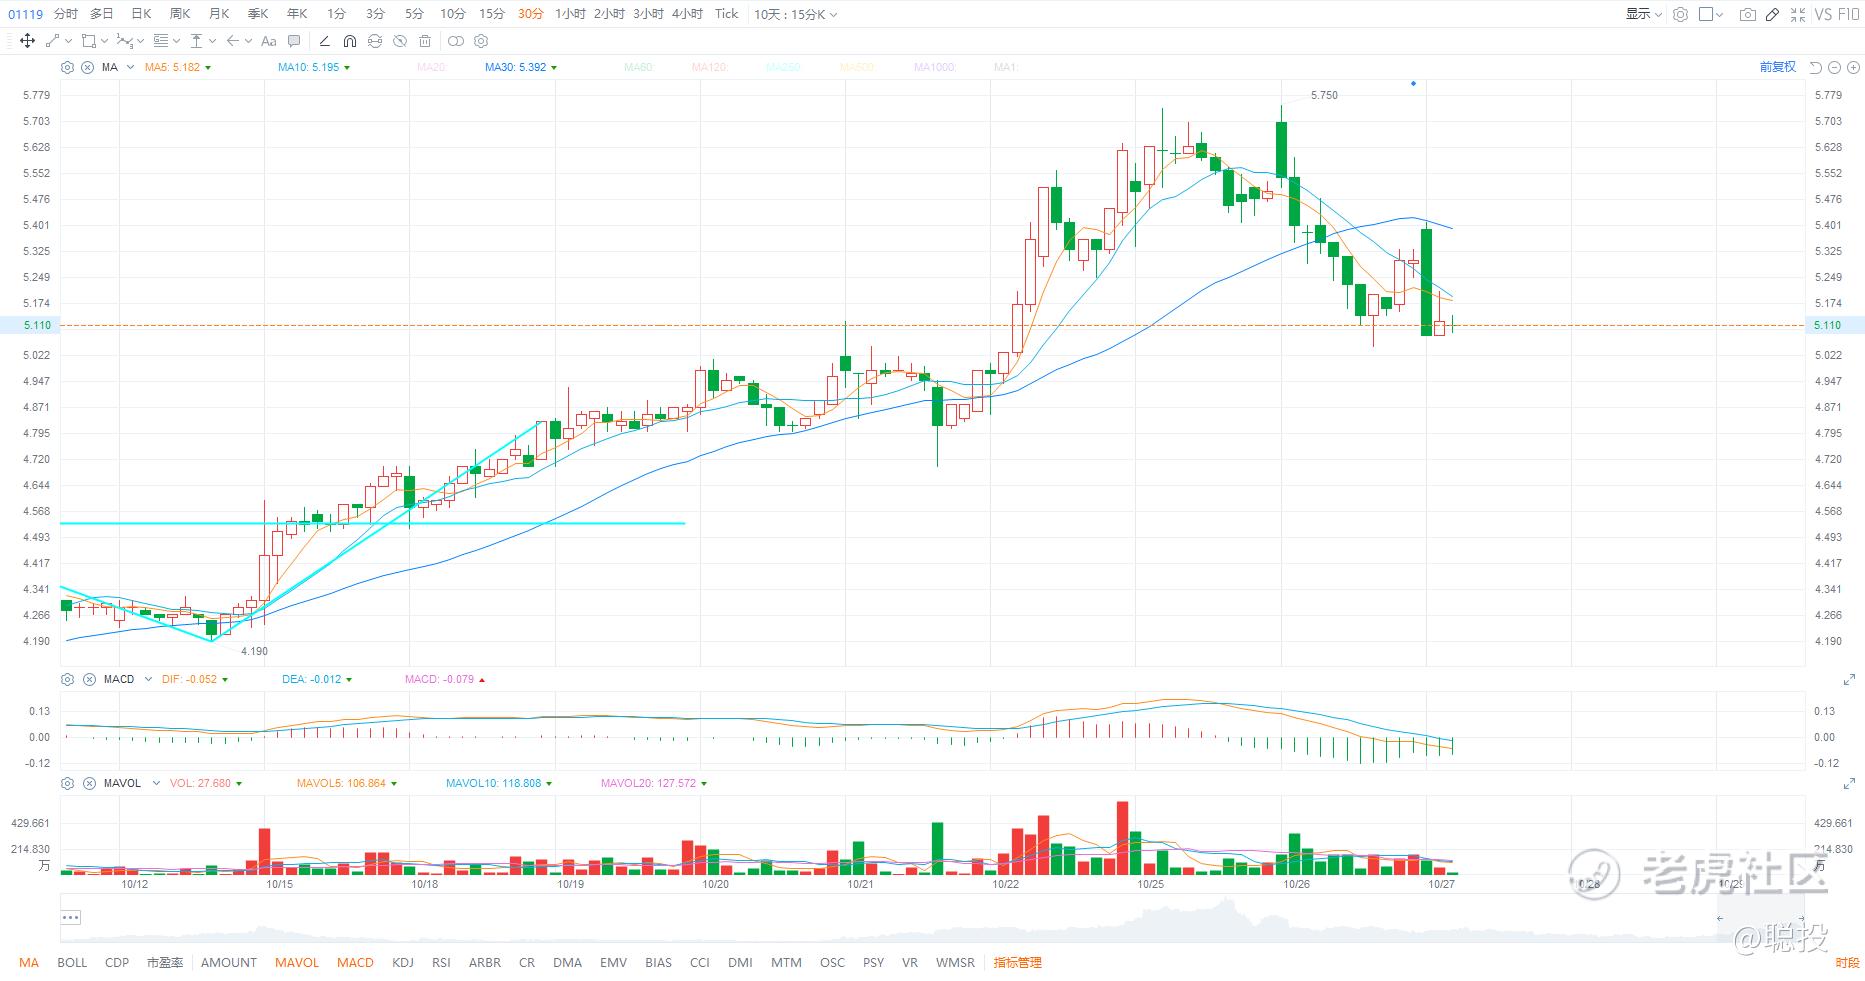This screenshot has height=981, width=1865.
Task: Open the MA30 line options dropdown
Action: pos(554,68)
